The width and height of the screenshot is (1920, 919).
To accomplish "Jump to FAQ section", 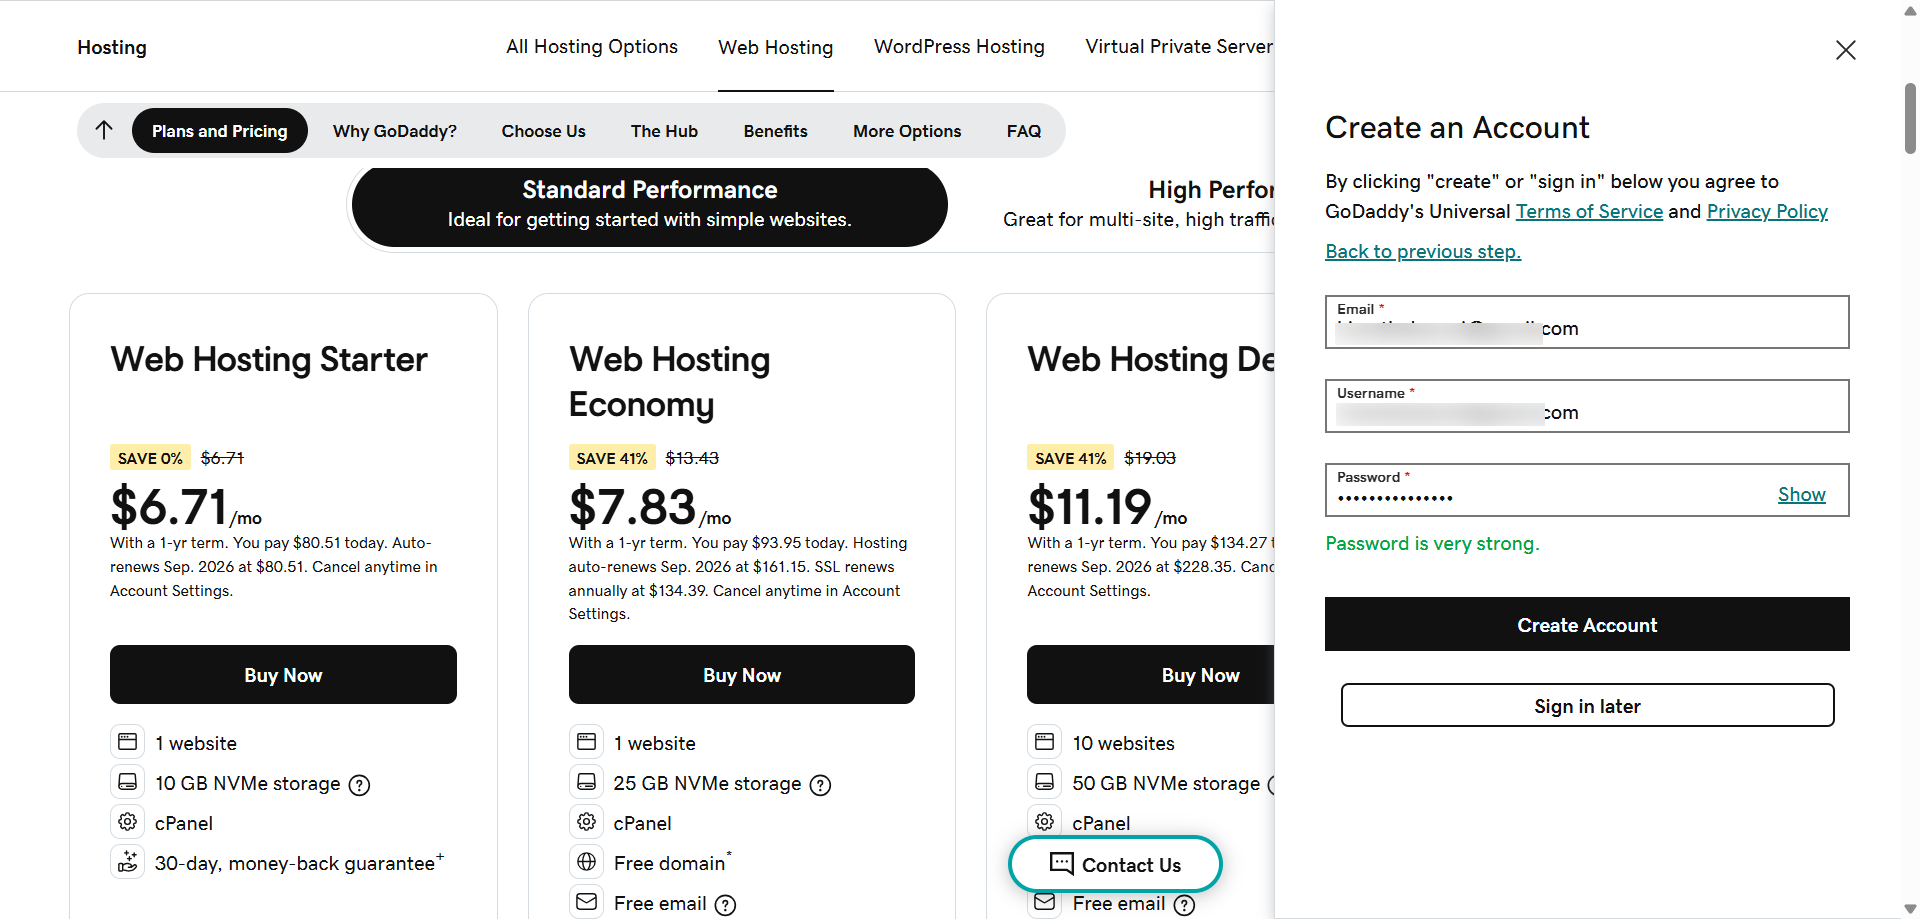I will point(1024,131).
